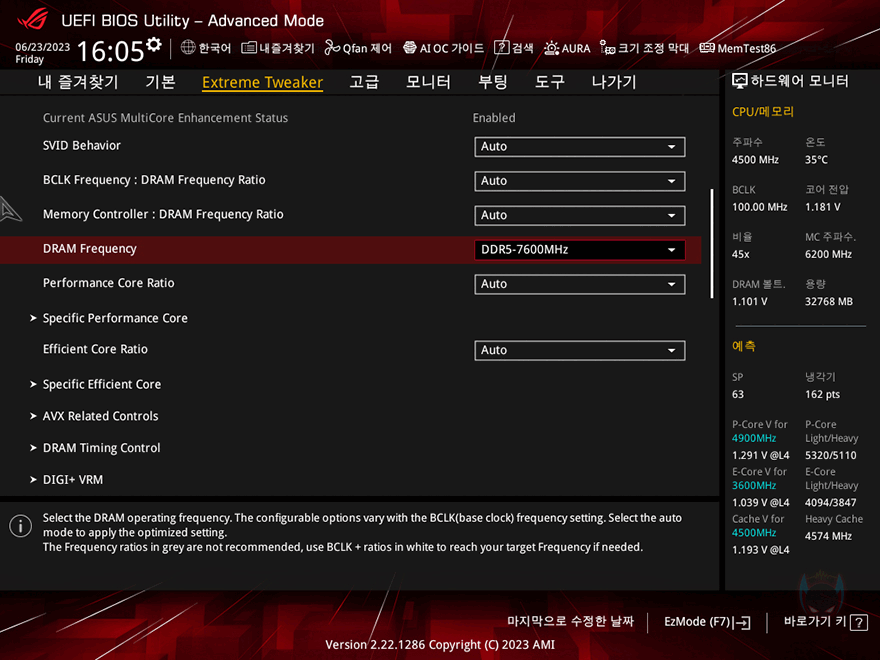Click AI OC 가이드 button
This screenshot has width=880, height=660.
pyautogui.click(x=443, y=48)
